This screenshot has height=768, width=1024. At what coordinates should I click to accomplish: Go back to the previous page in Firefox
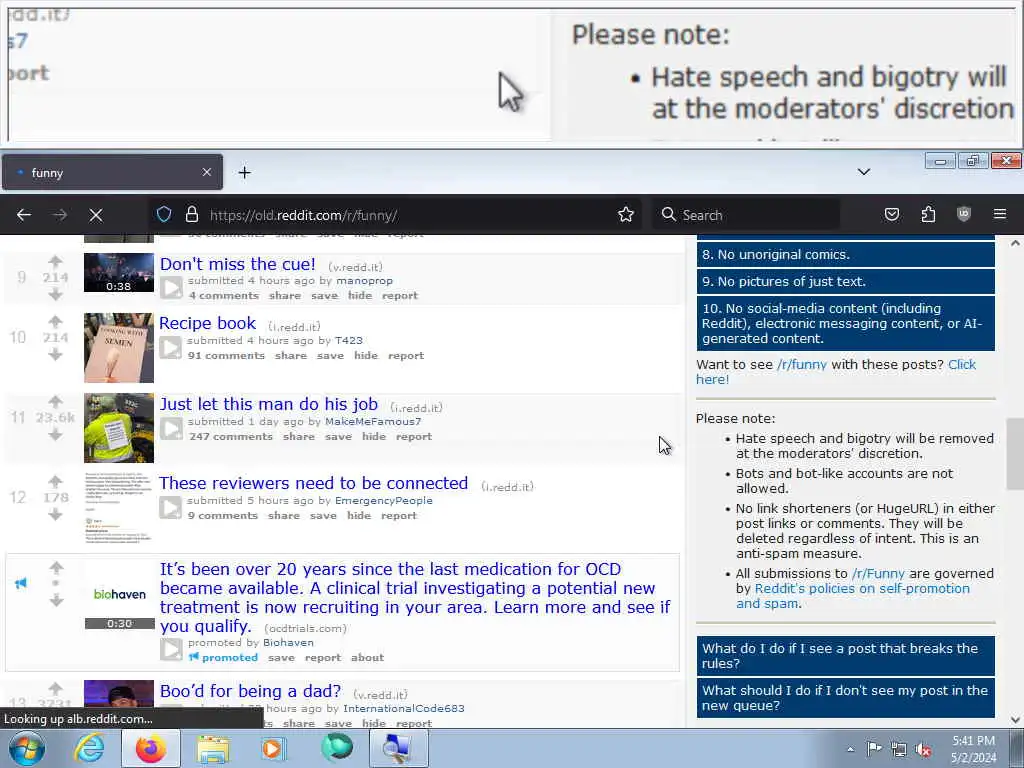coord(24,215)
